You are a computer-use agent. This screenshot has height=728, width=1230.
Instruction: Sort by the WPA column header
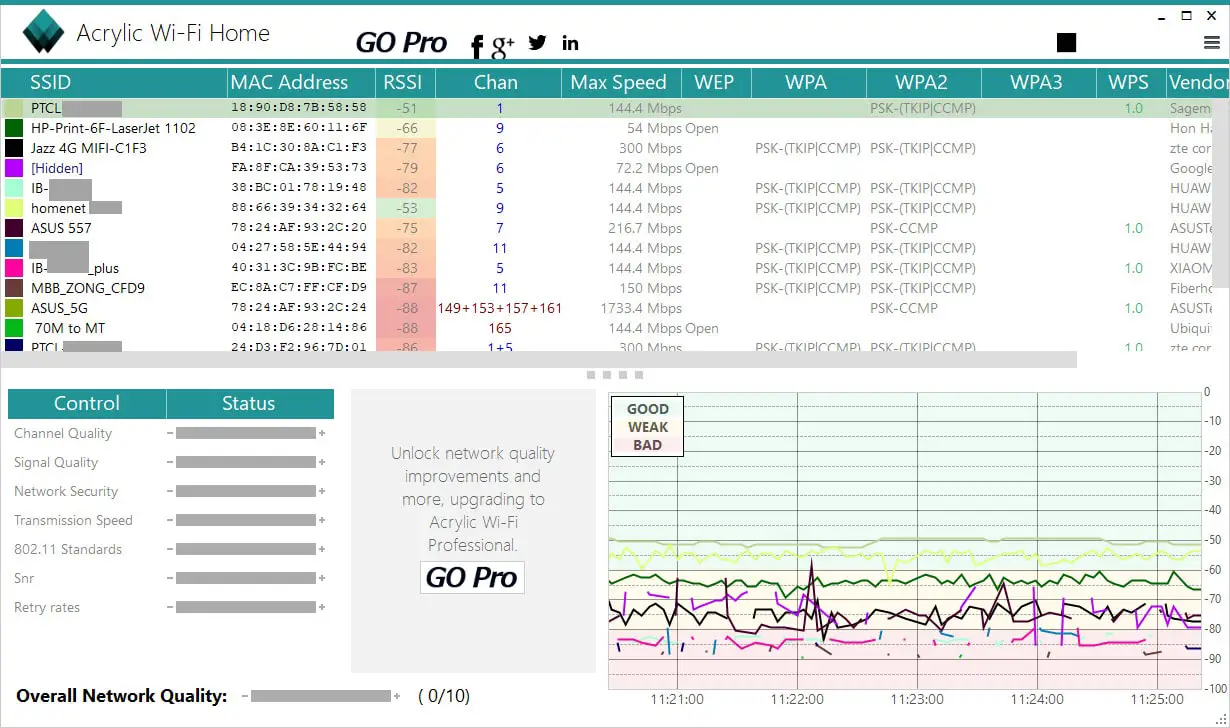[808, 82]
